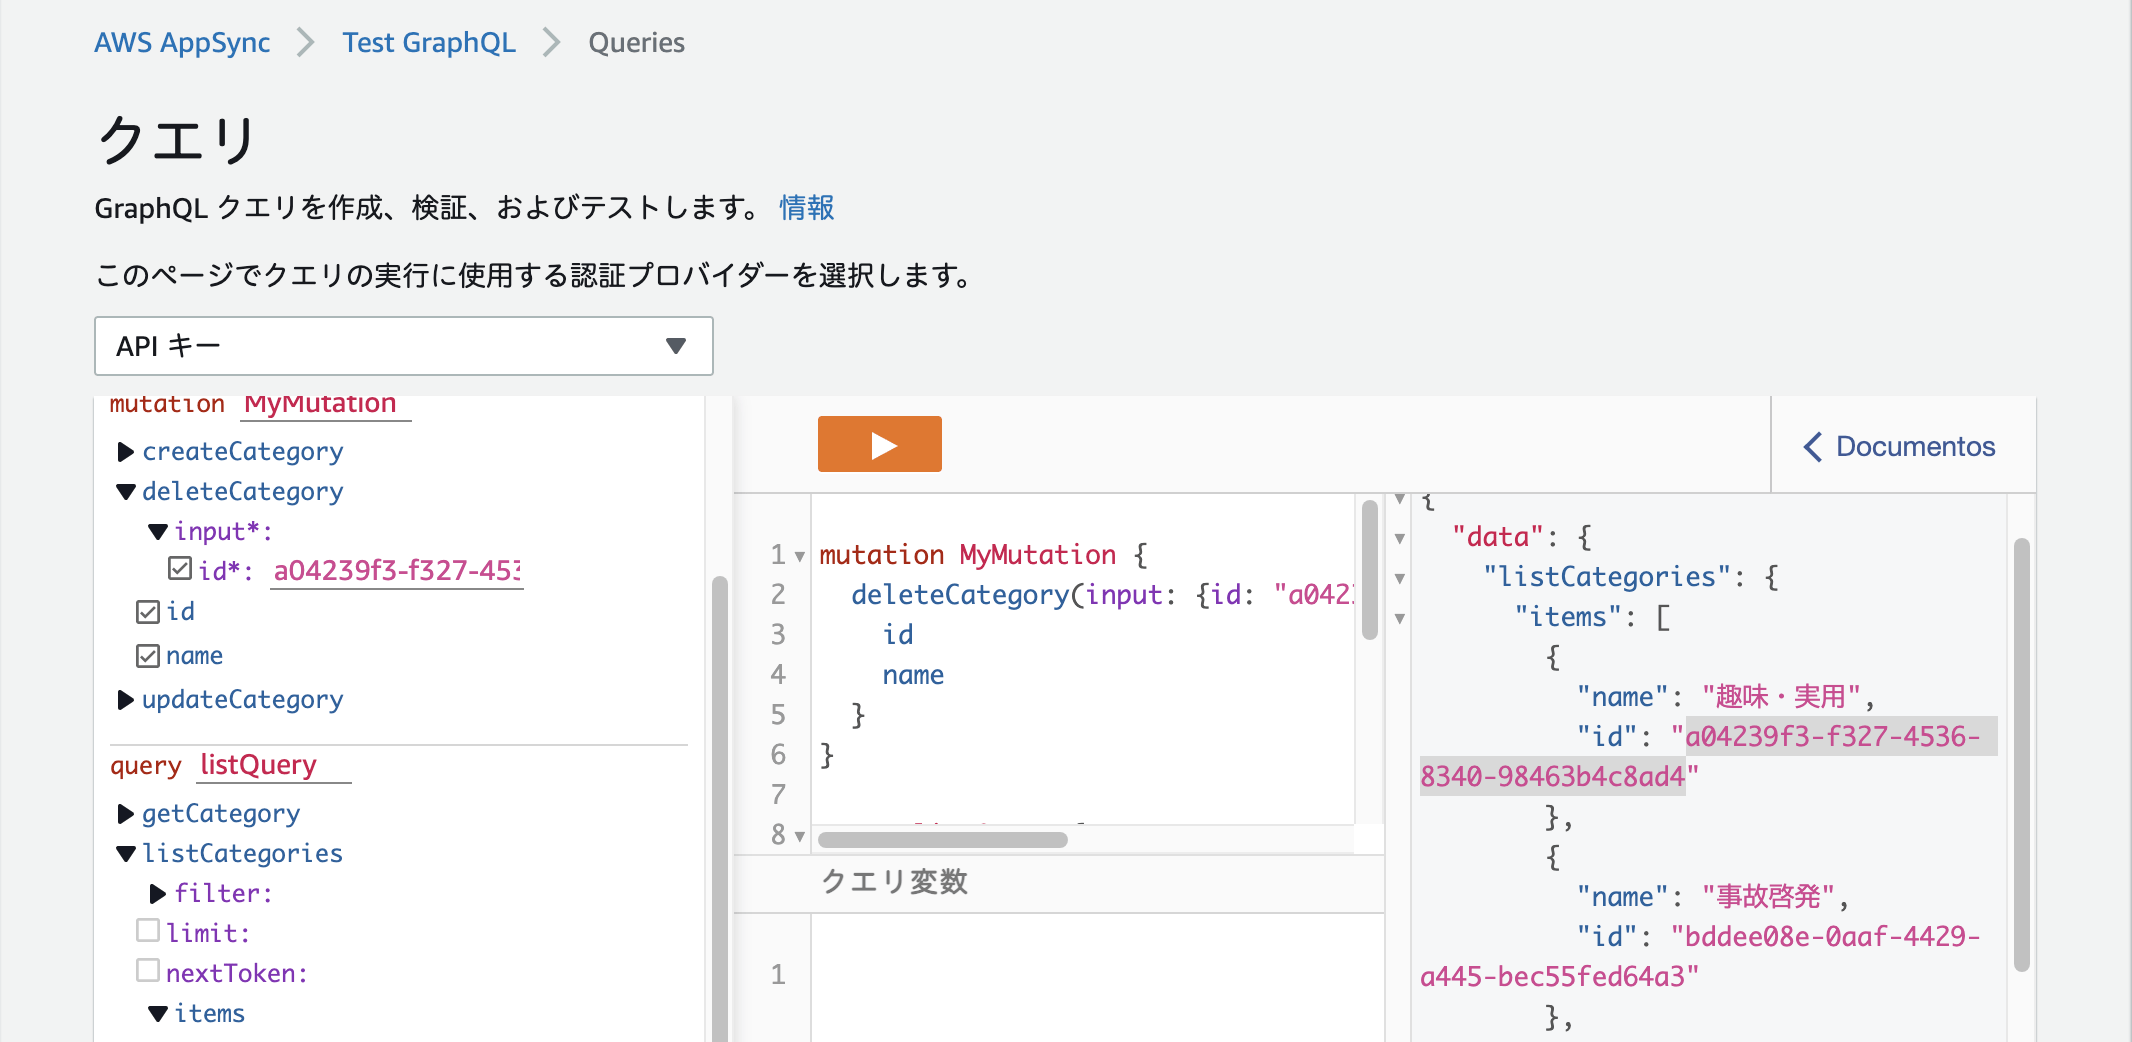Image resolution: width=2132 pixels, height=1042 pixels.
Task: Click the query keyword in explorer
Action: coord(146,767)
